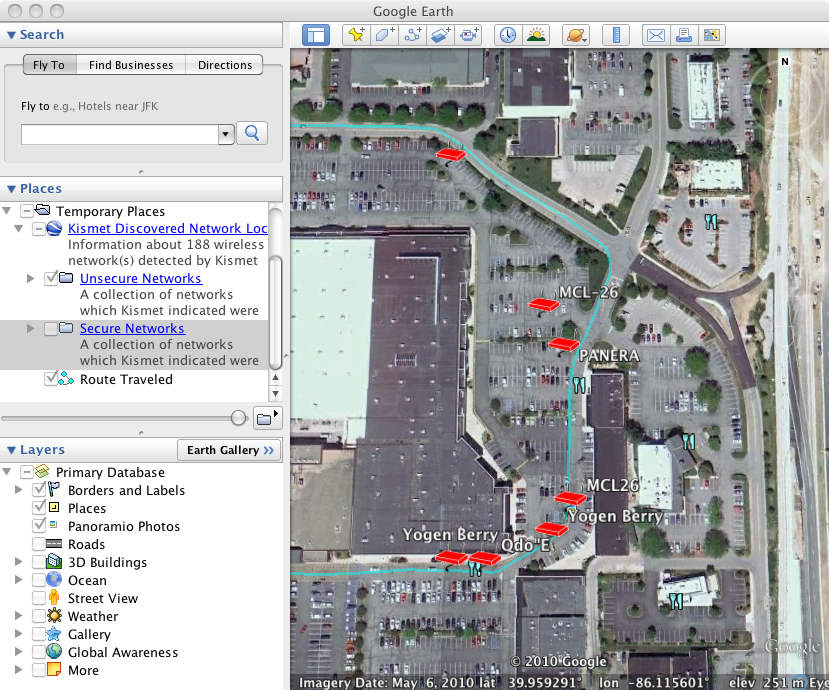
Task: Open the Fly To history dropdown arrow
Action: (x=226, y=134)
